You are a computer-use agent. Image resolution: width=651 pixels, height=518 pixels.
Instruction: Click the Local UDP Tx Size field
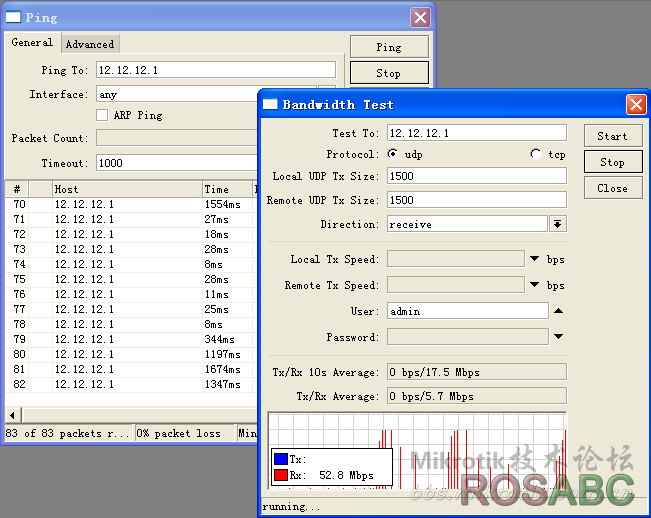tap(477, 176)
